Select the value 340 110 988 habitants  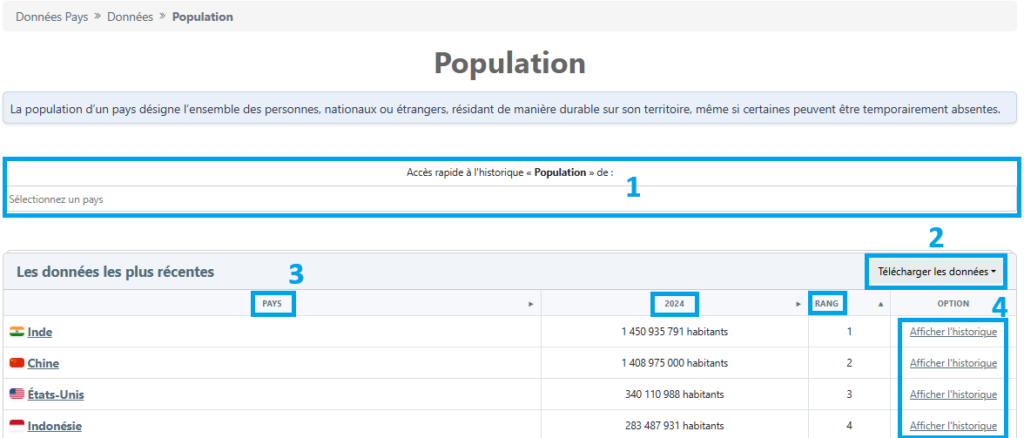click(675, 394)
